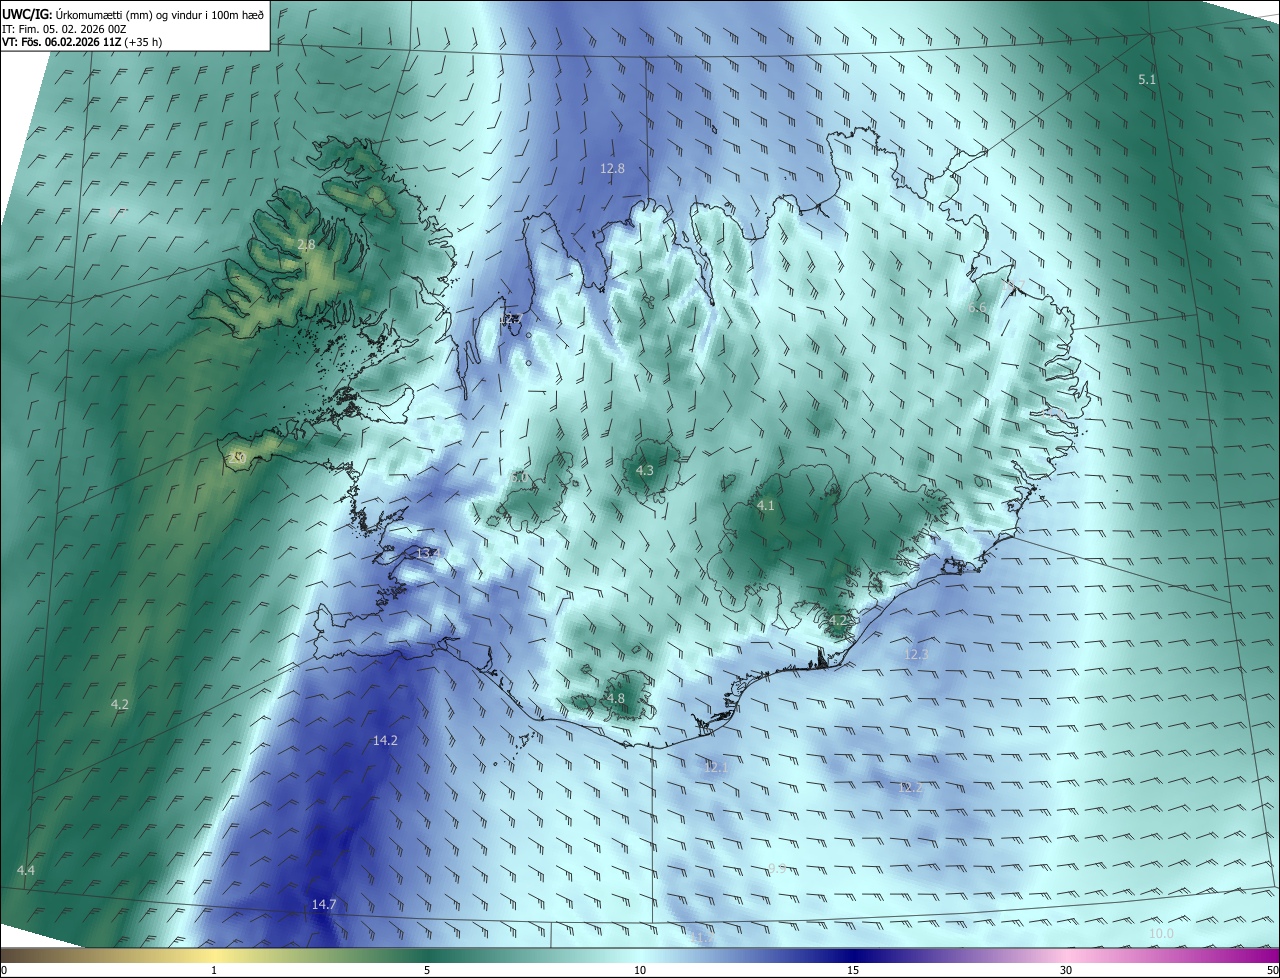Click the map value label 9.9

pyautogui.click(x=777, y=869)
